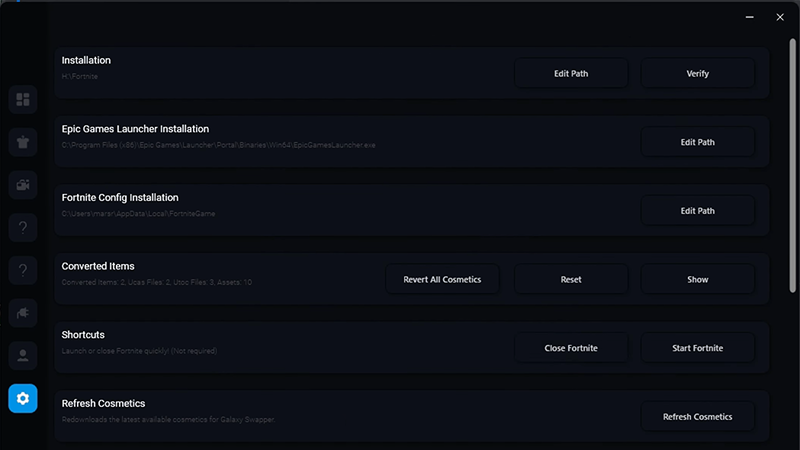Click the Verify button

pyautogui.click(x=697, y=73)
